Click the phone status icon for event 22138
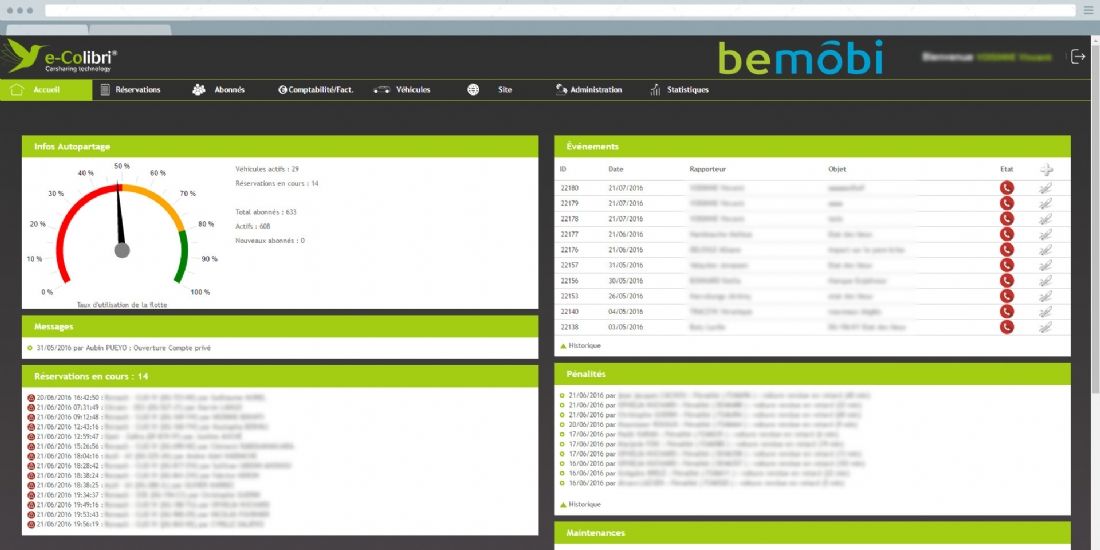 click(x=1007, y=327)
